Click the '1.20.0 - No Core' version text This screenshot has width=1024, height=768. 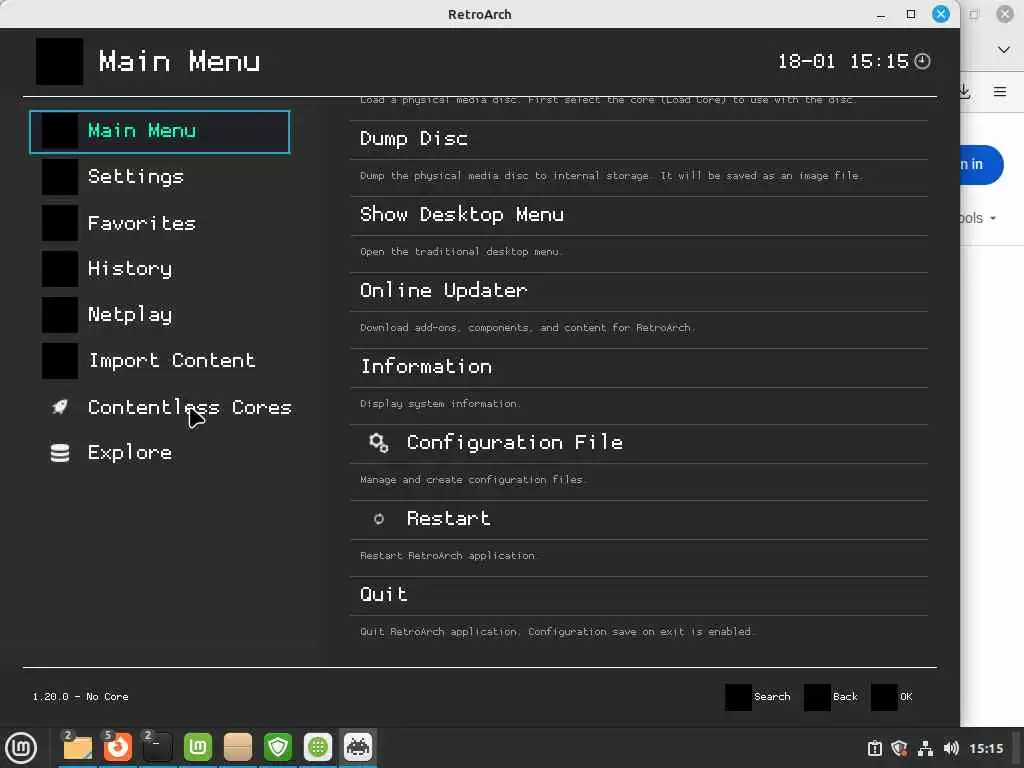pos(80,697)
